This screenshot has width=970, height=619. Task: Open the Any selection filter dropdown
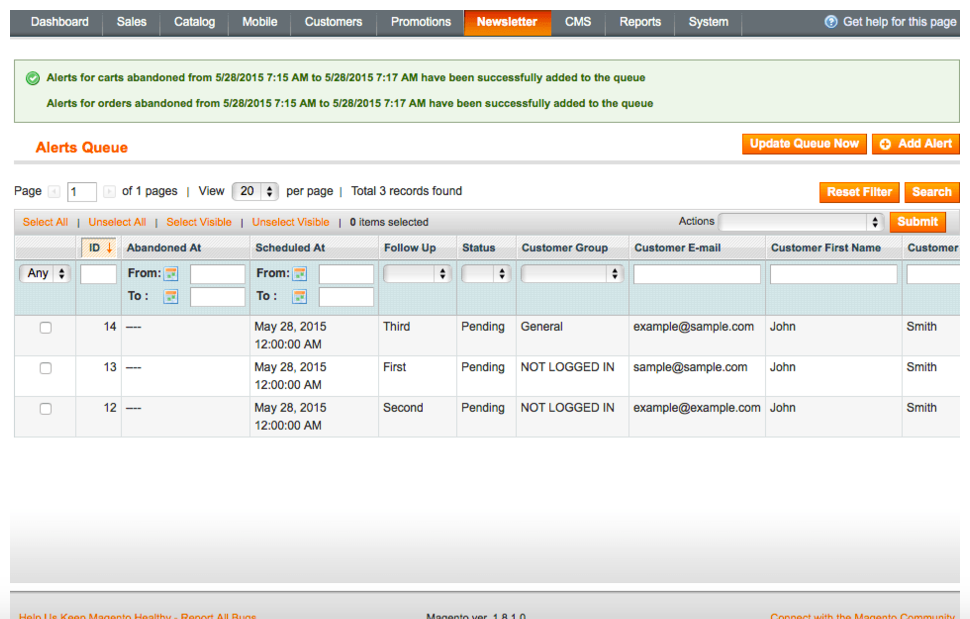(x=45, y=273)
